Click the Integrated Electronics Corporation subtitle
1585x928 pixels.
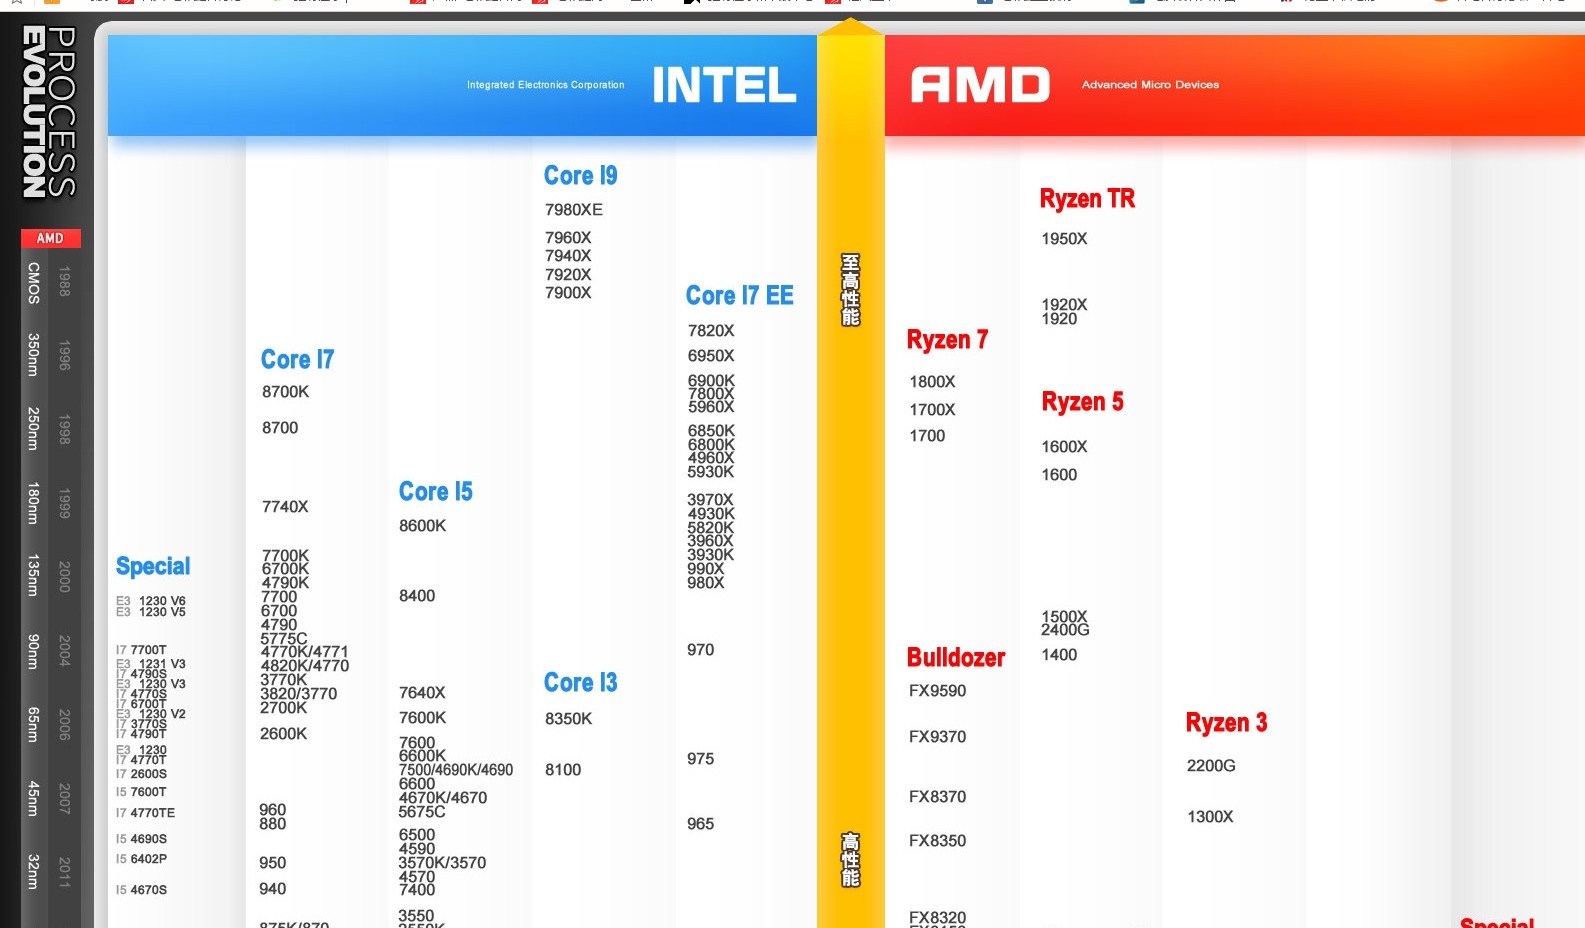(x=546, y=85)
